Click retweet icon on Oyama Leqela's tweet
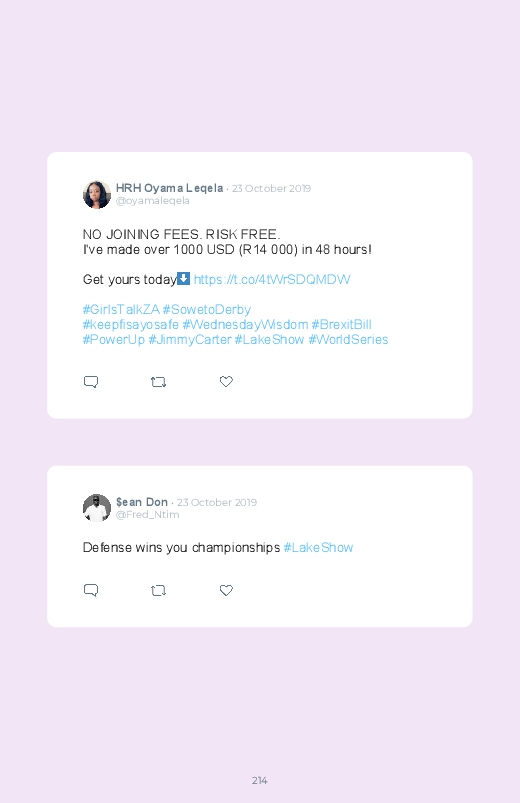520x803 pixels. [x=158, y=382]
